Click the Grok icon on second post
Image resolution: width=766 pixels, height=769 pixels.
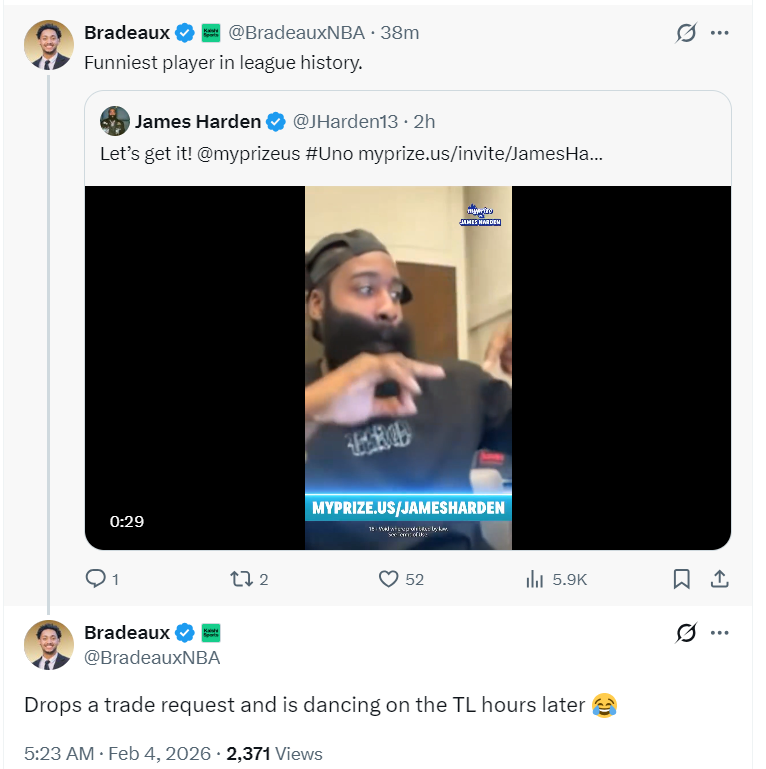686,633
